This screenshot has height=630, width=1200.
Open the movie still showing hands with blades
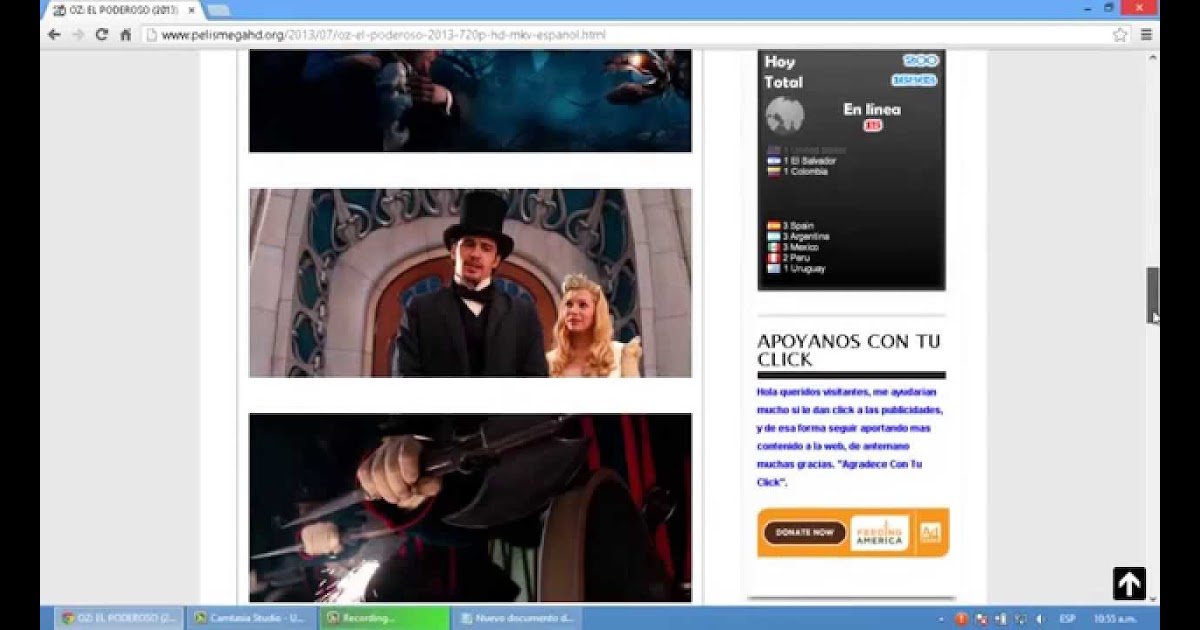tap(470, 508)
